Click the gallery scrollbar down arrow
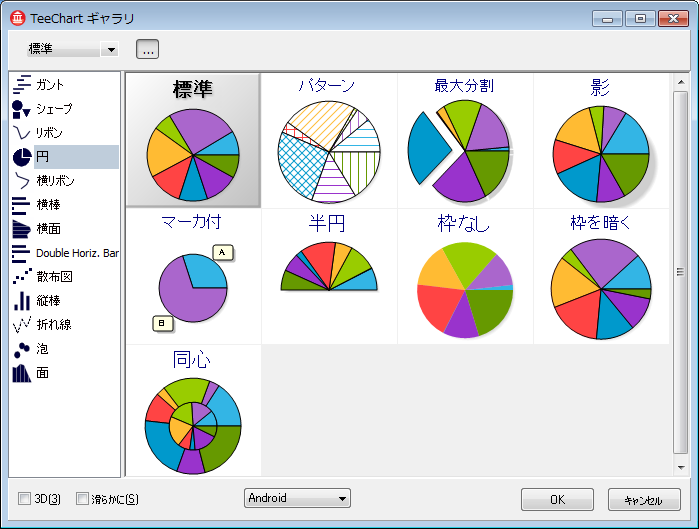Image resolution: width=699 pixels, height=529 pixels. pos(681,467)
